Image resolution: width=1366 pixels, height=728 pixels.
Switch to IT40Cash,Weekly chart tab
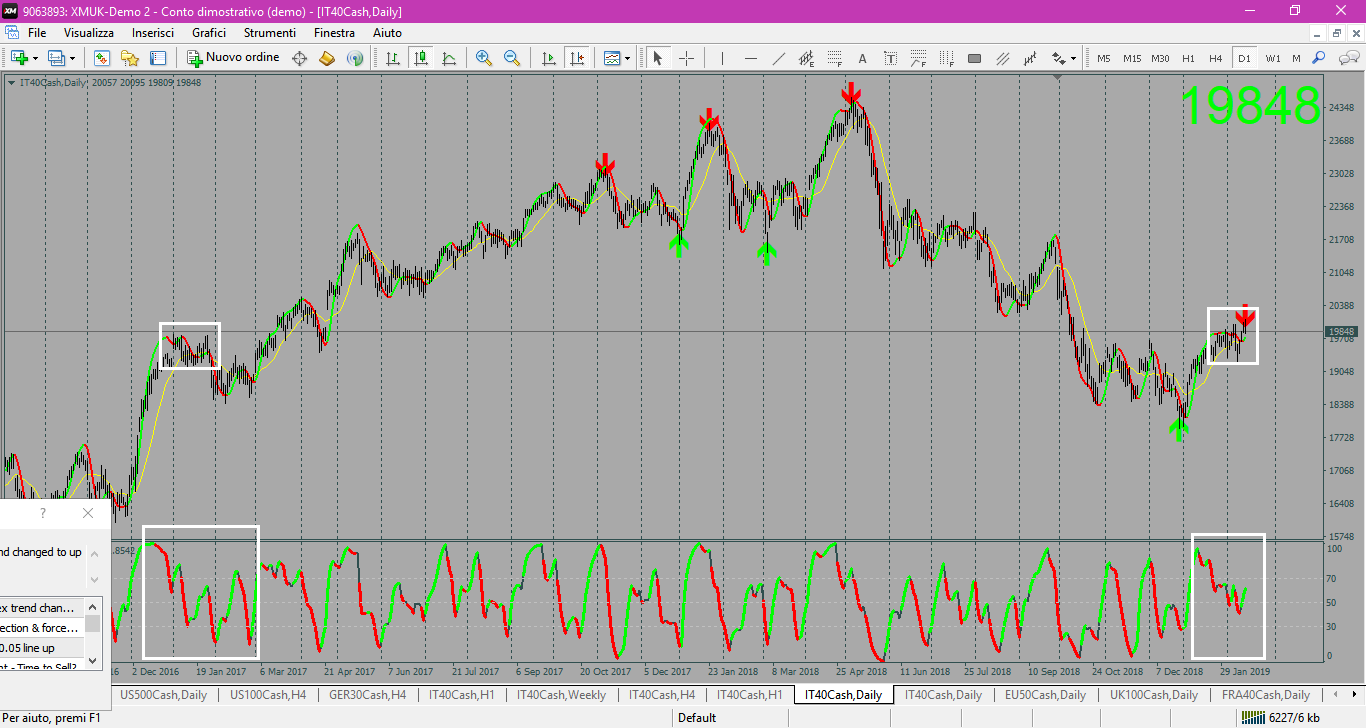pyautogui.click(x=561, y=695)
